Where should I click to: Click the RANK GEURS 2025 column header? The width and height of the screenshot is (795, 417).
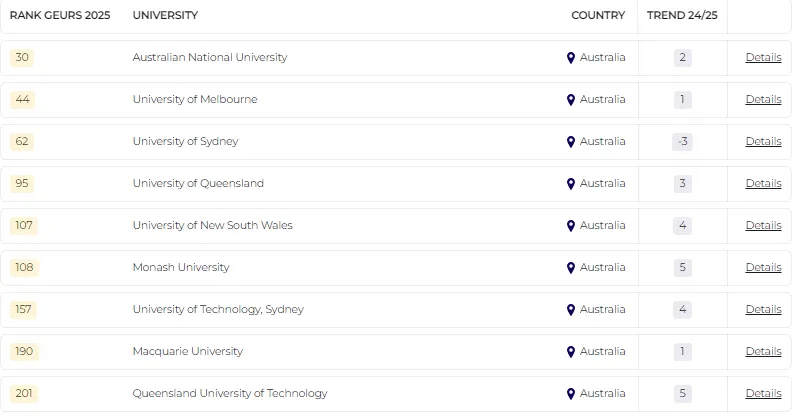[60, 16]
